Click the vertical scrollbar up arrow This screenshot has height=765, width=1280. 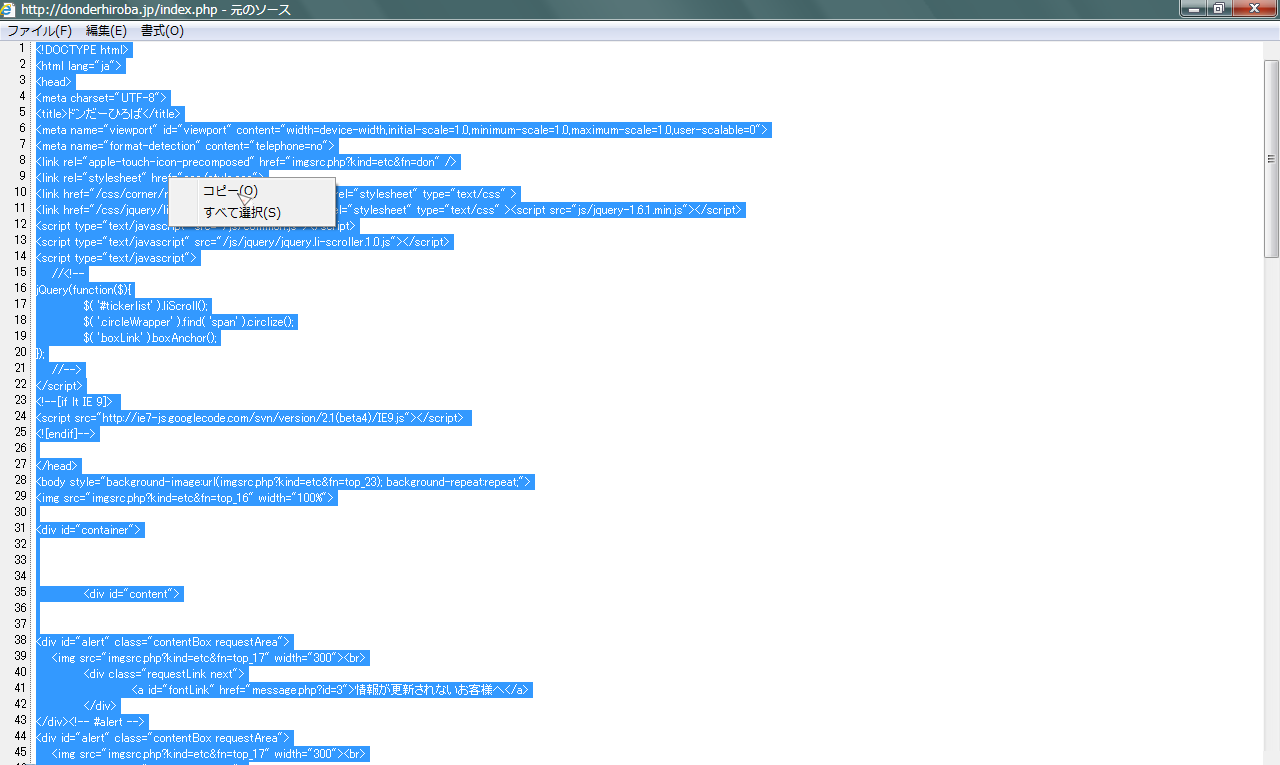1271,49
